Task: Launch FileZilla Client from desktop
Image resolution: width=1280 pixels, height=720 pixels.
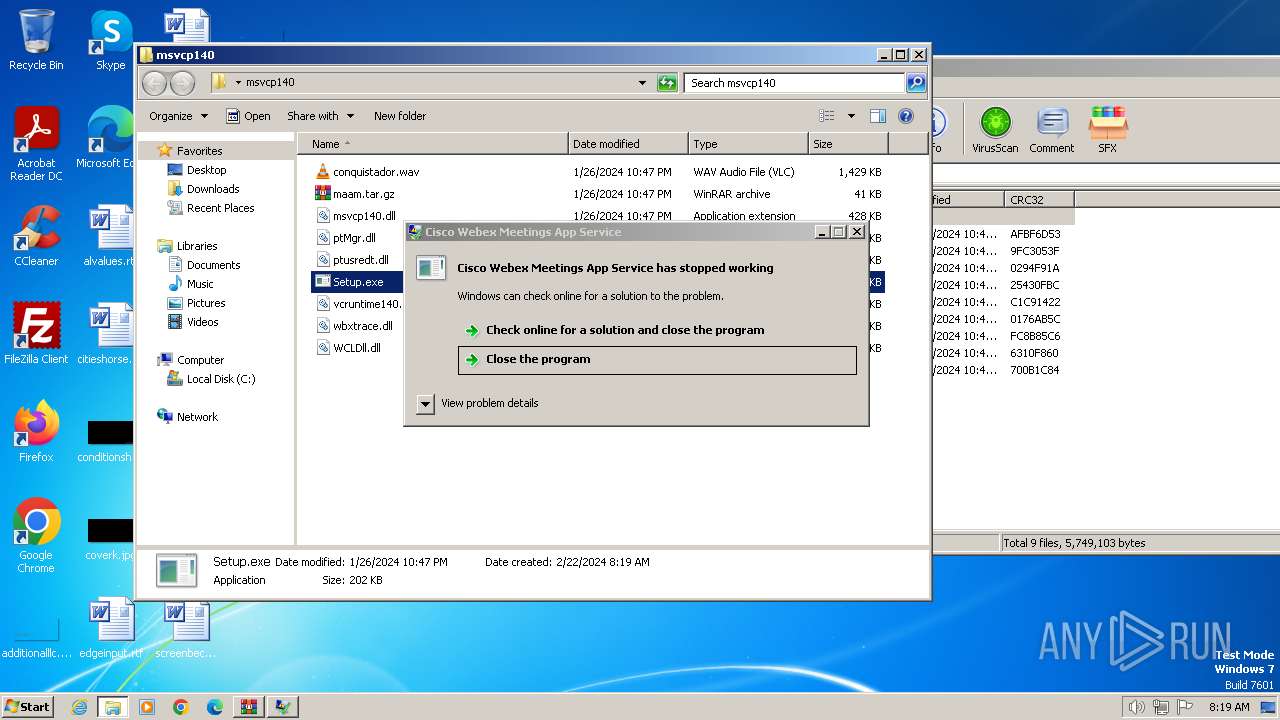Action: click(36, 334)
